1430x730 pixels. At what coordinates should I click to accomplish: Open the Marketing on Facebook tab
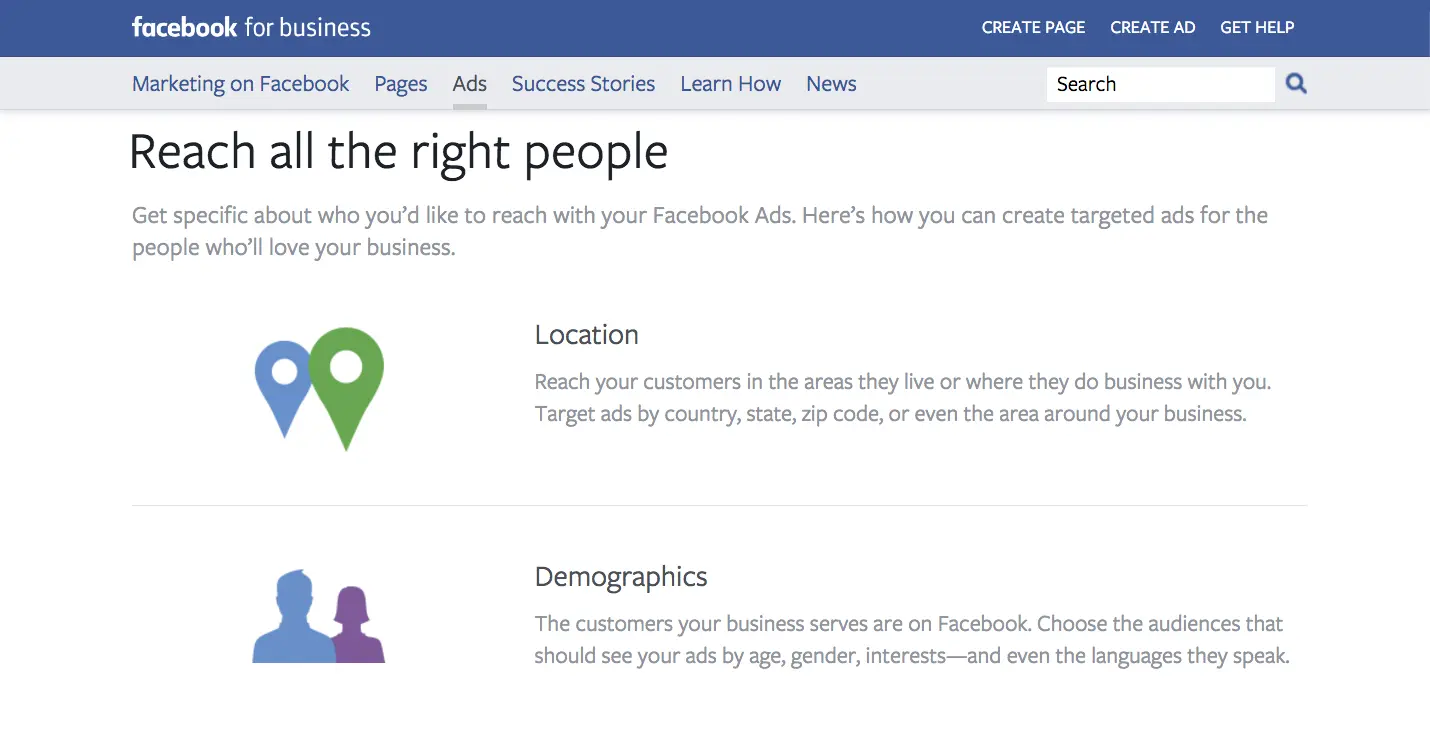(x=241, y=84)
